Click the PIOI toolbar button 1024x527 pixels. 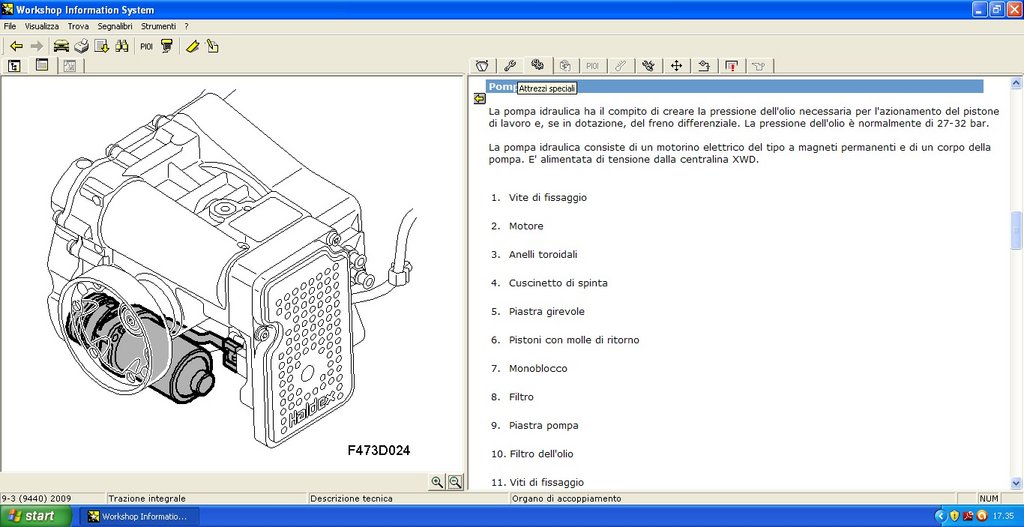pos(146,46)
